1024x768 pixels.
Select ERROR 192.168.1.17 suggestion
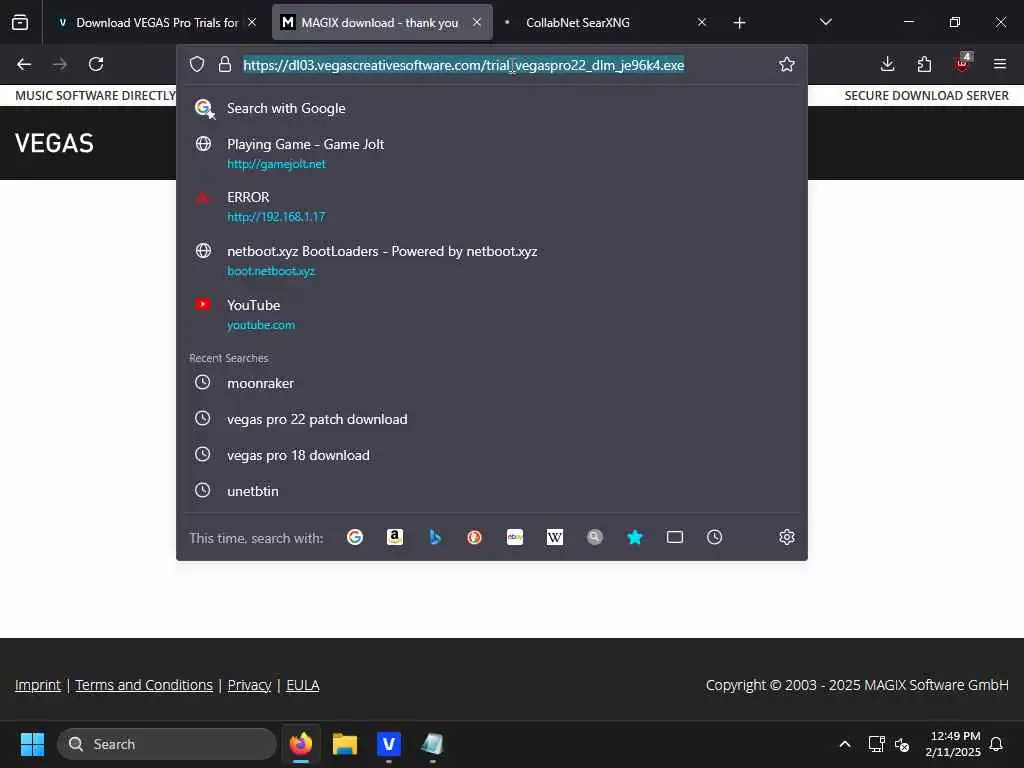click(491, 206)
